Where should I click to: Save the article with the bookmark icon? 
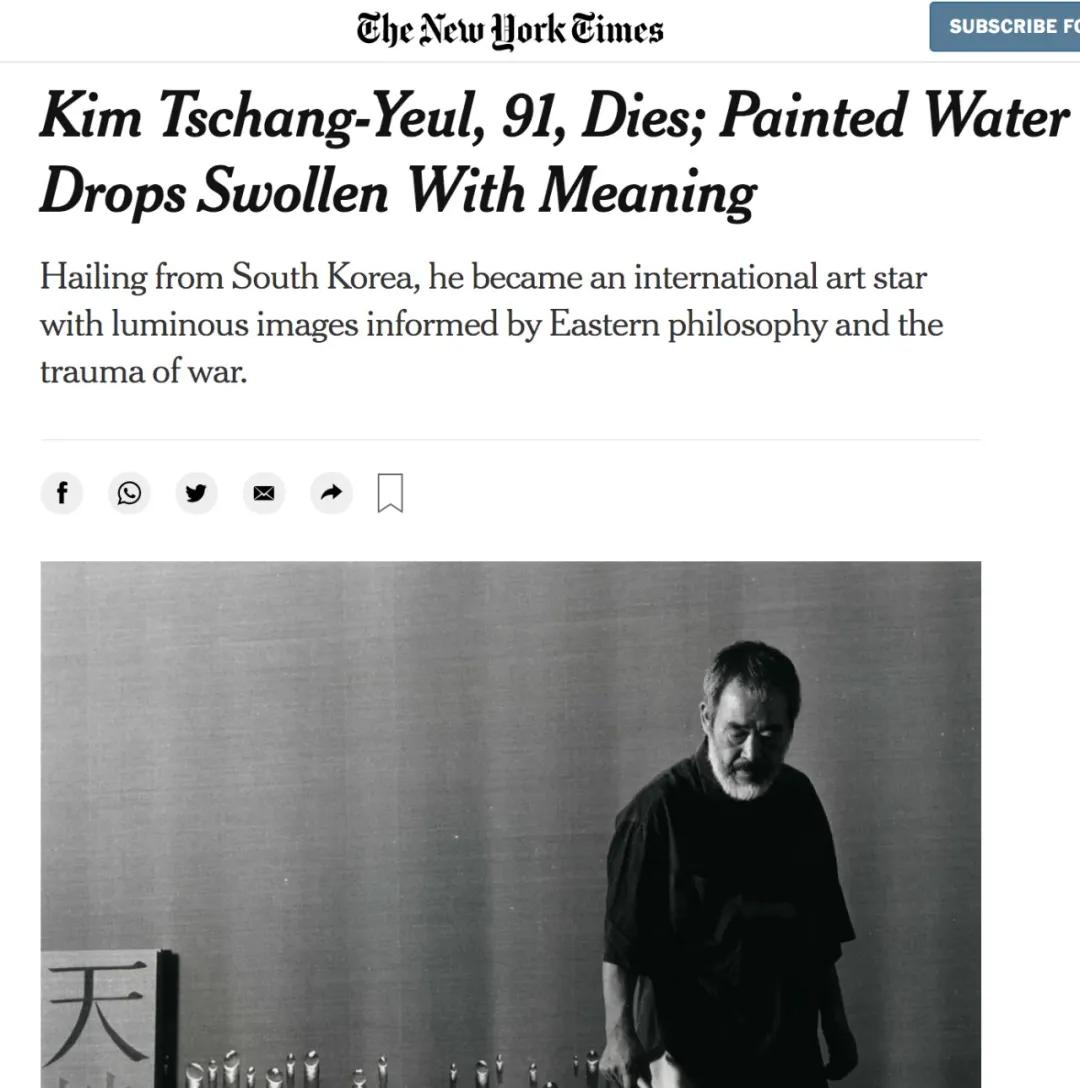click(x=390, y=492)
